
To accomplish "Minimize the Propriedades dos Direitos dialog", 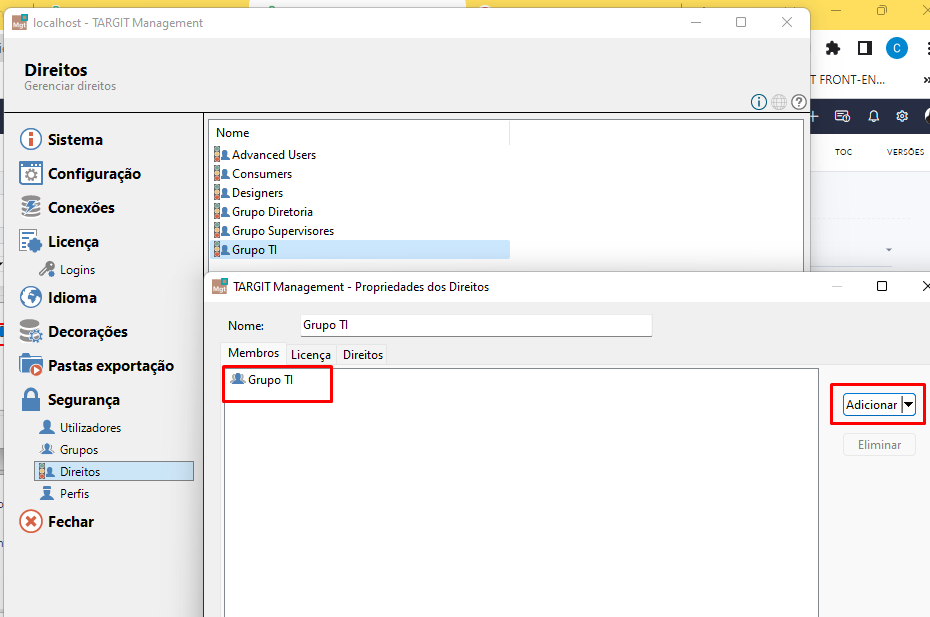I will (x=837, y=287).
